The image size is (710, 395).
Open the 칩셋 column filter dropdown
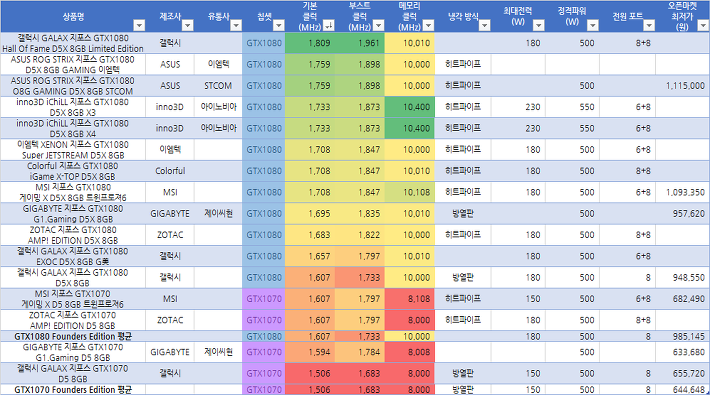coord(279,25)
